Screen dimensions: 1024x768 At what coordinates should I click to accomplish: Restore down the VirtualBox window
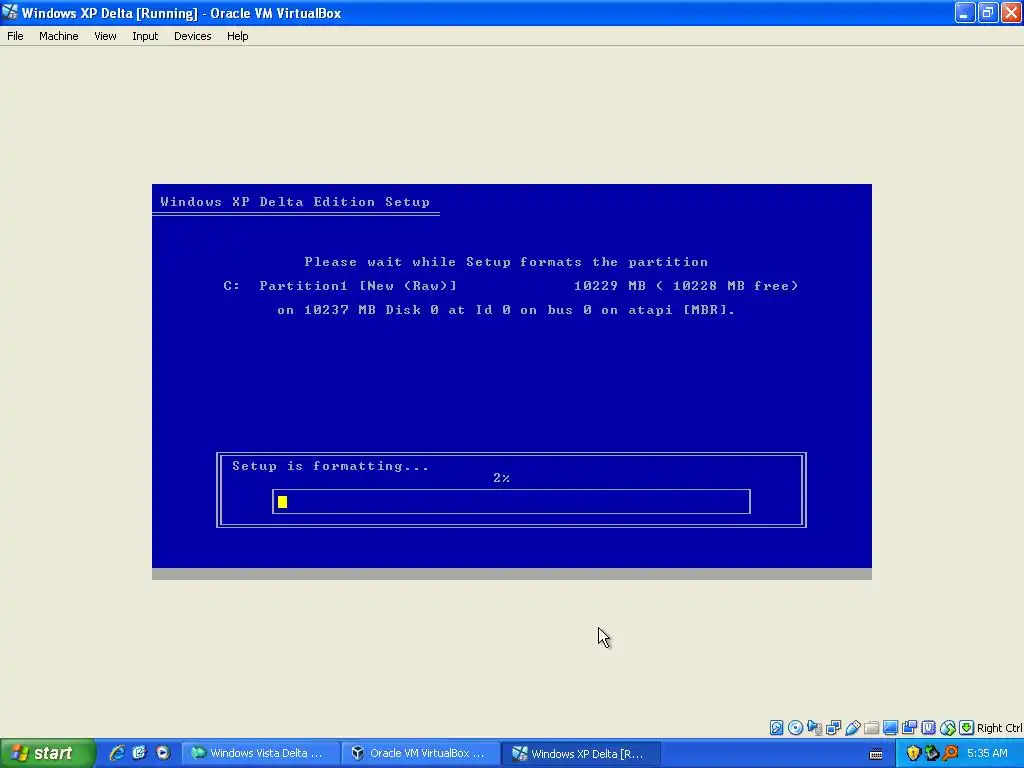[x=988, y=12]
